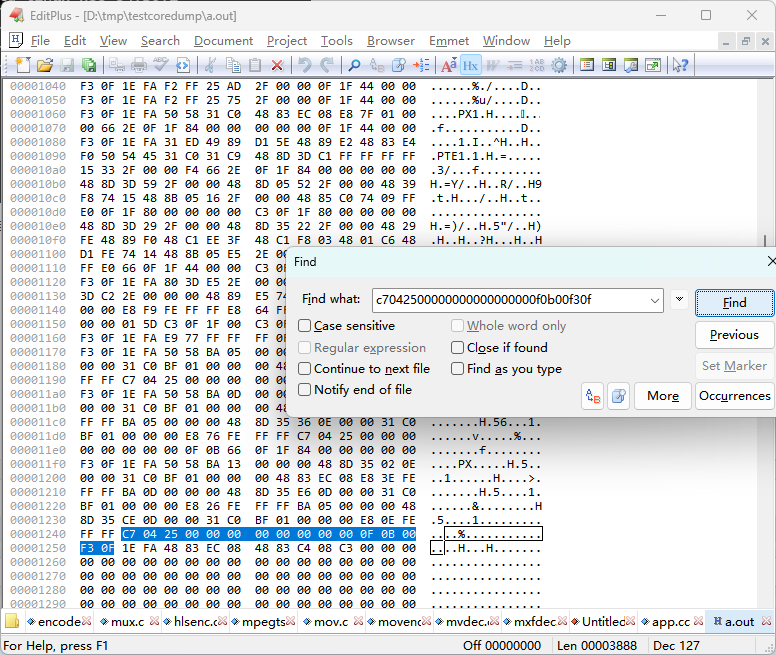This screenshot has width=776, height=655.
Task: Click the Copy toolbar icon
Action: (233, 65)
